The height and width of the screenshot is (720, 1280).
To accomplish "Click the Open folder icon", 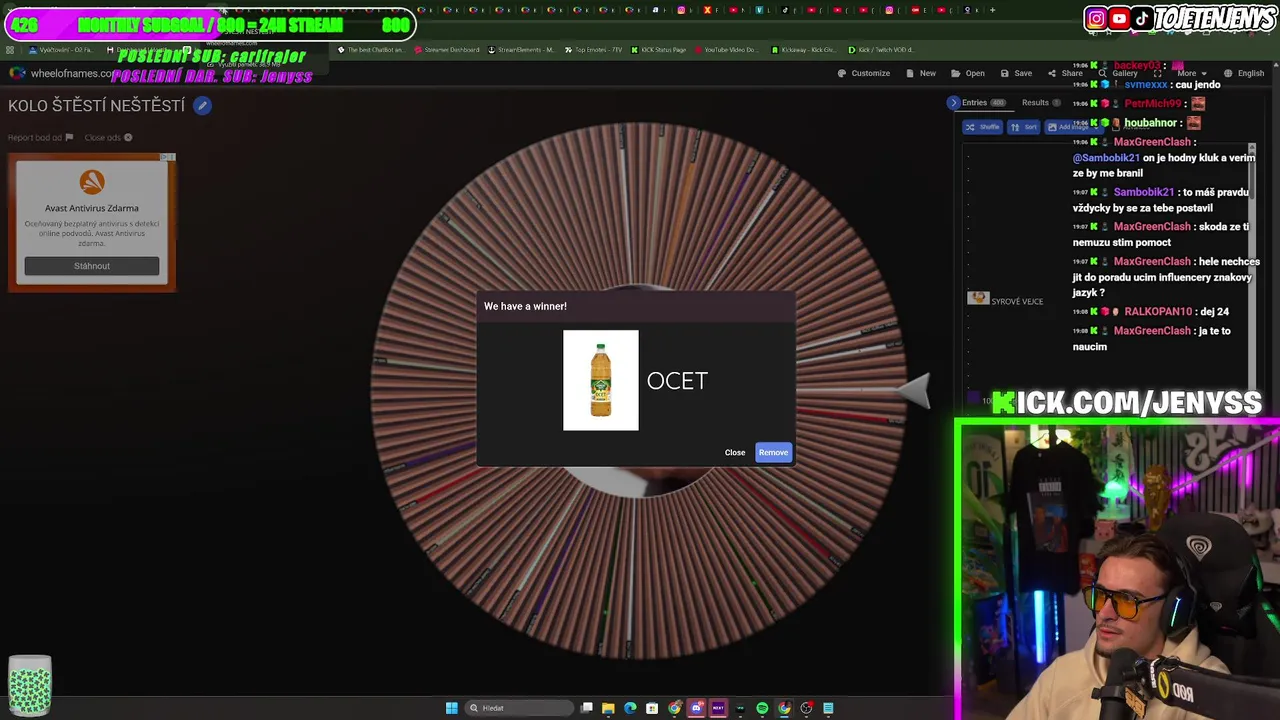I will [956, 73].
